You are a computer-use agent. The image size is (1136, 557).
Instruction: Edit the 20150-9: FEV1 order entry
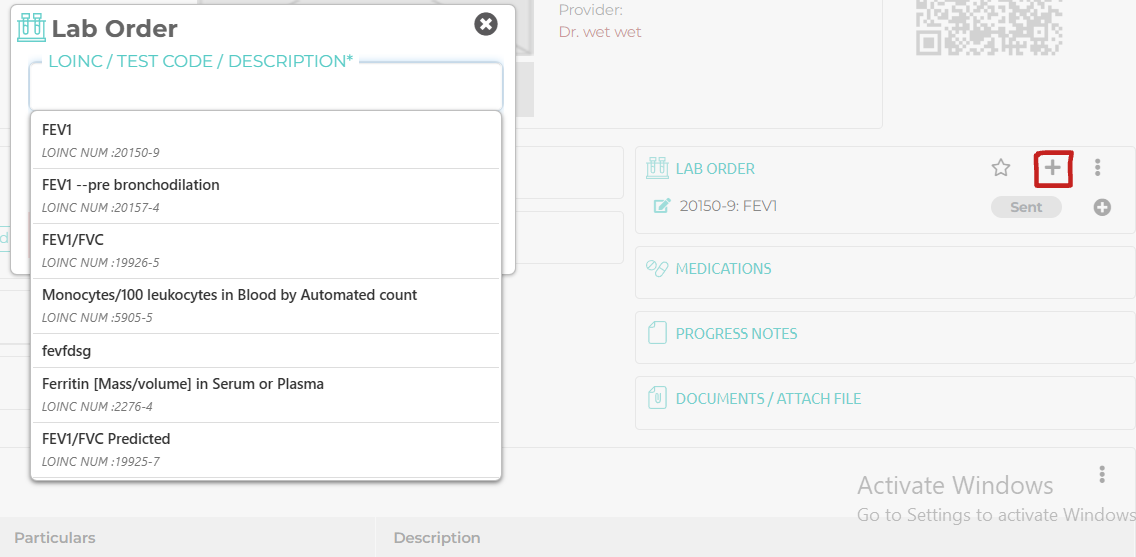[661, 206]
